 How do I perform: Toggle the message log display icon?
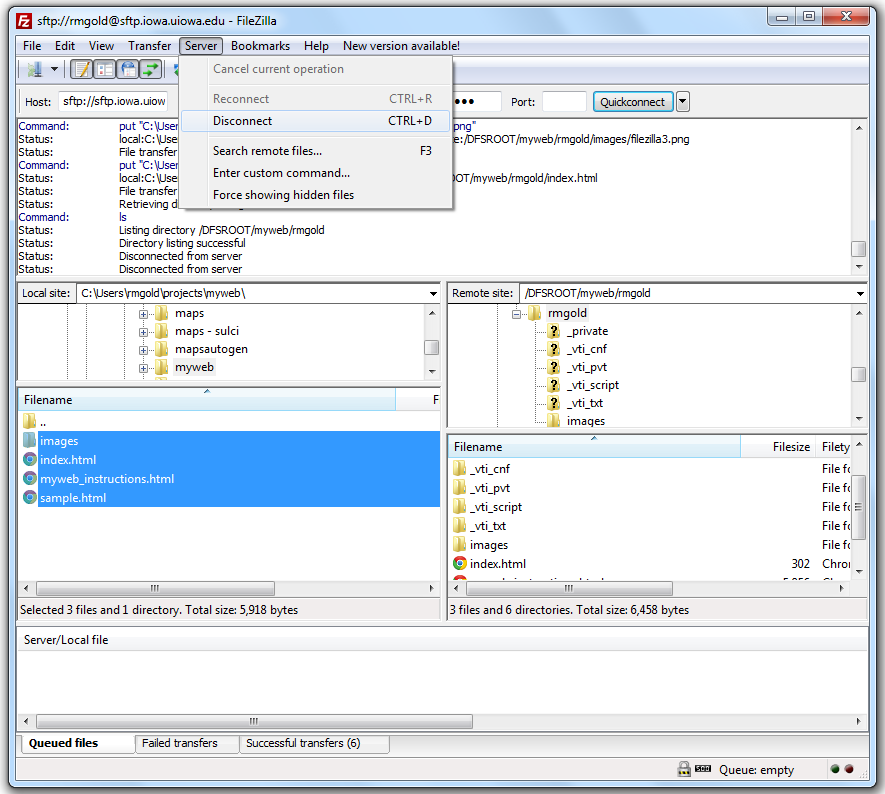coord(82,69)
